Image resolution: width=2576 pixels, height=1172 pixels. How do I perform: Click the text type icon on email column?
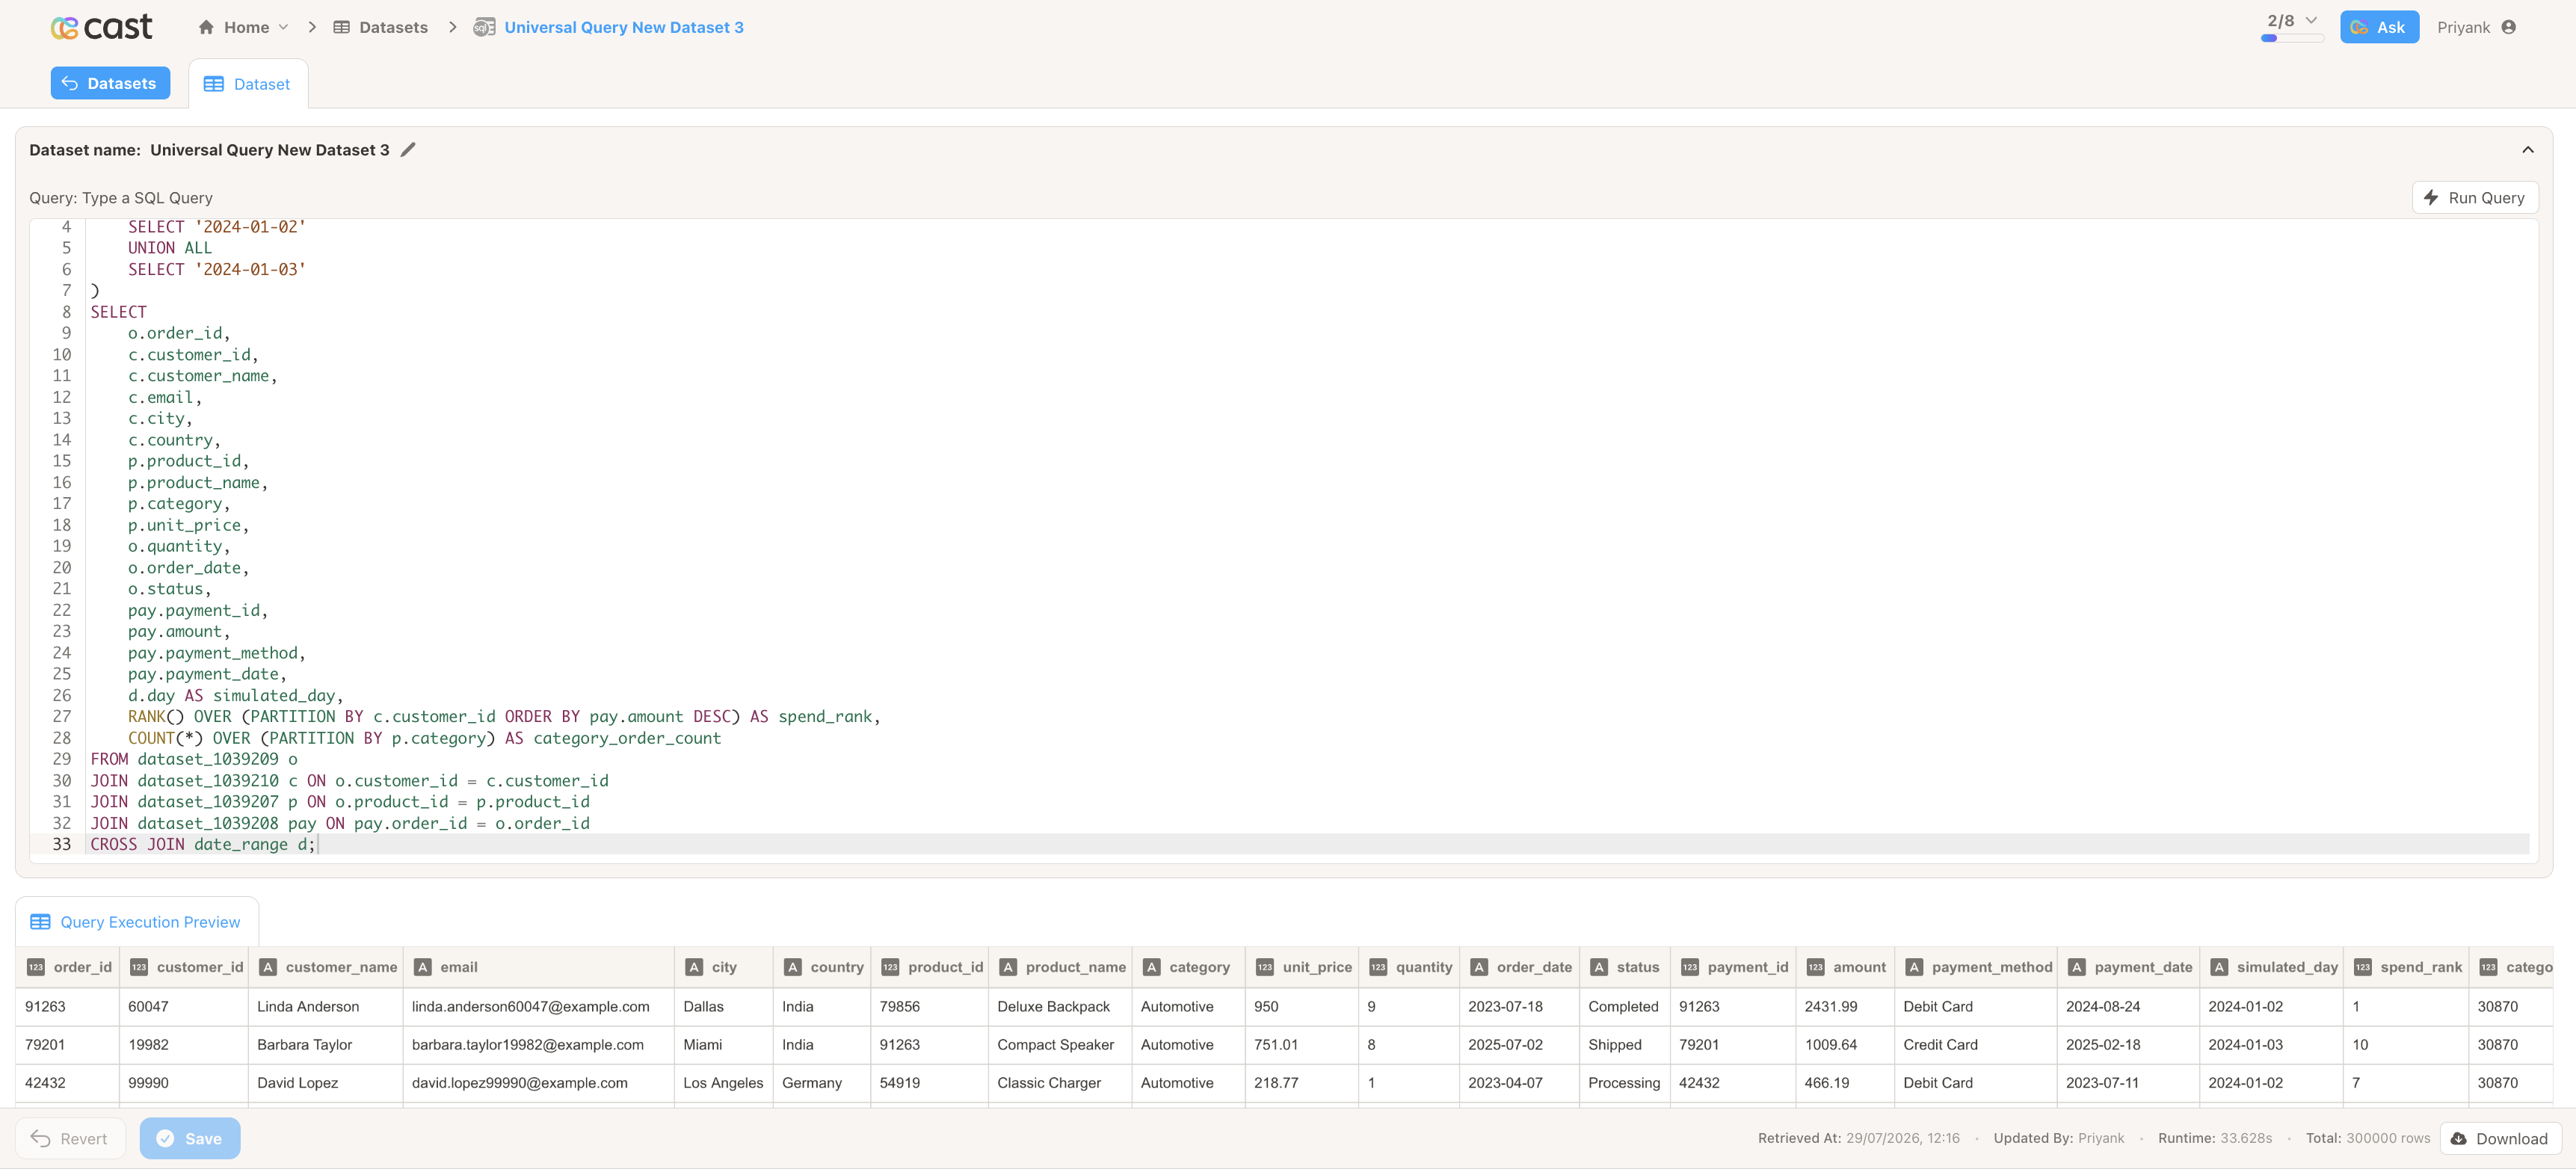pos(423,967)
